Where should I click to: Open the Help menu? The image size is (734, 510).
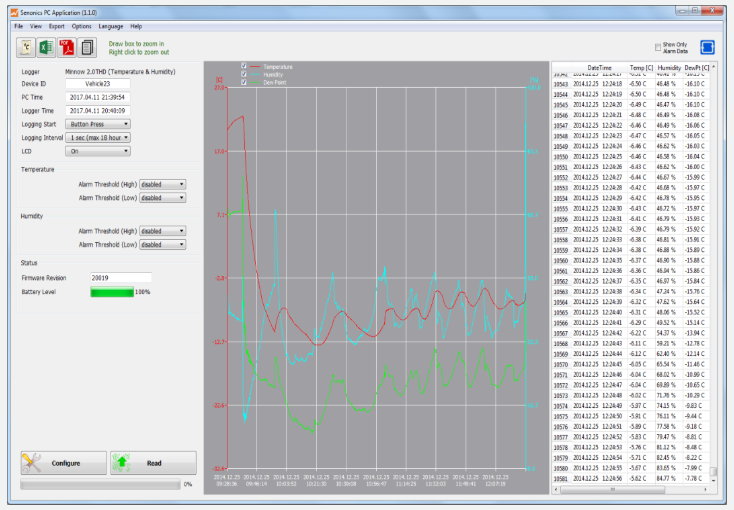(x=136, y=26)
